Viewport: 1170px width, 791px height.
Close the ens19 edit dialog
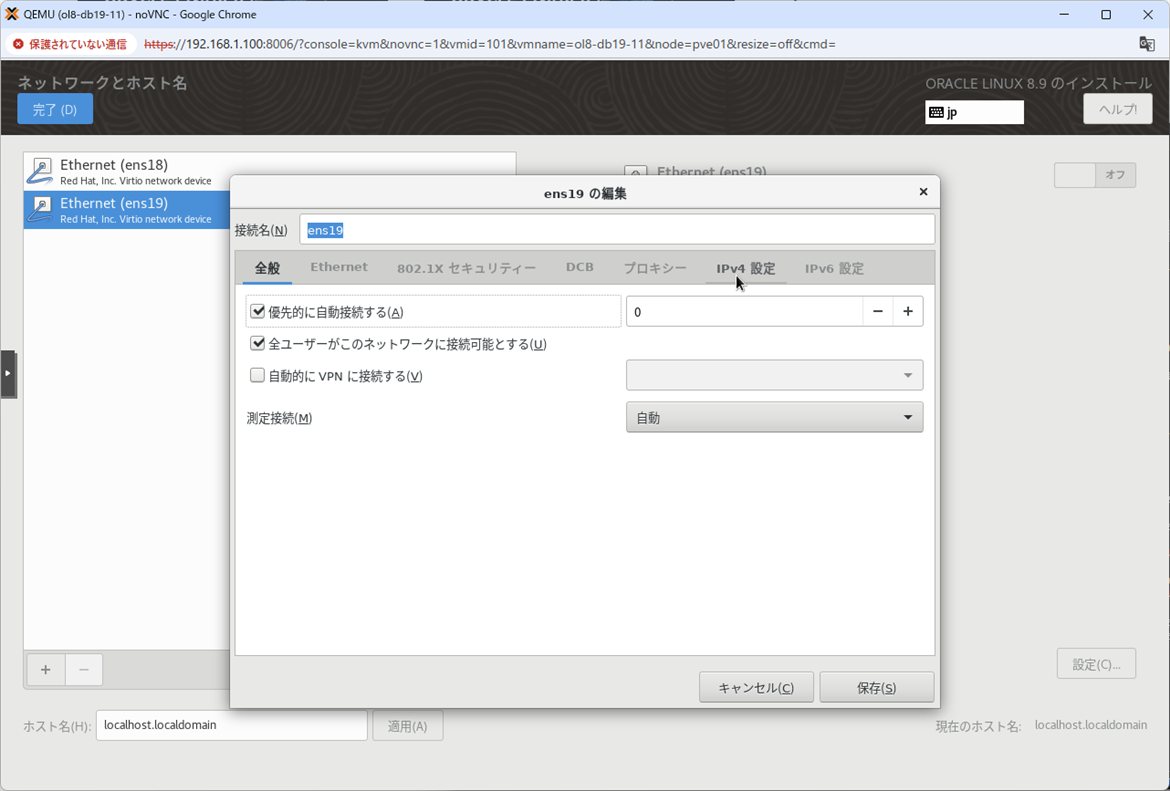(x=923, y=192)
